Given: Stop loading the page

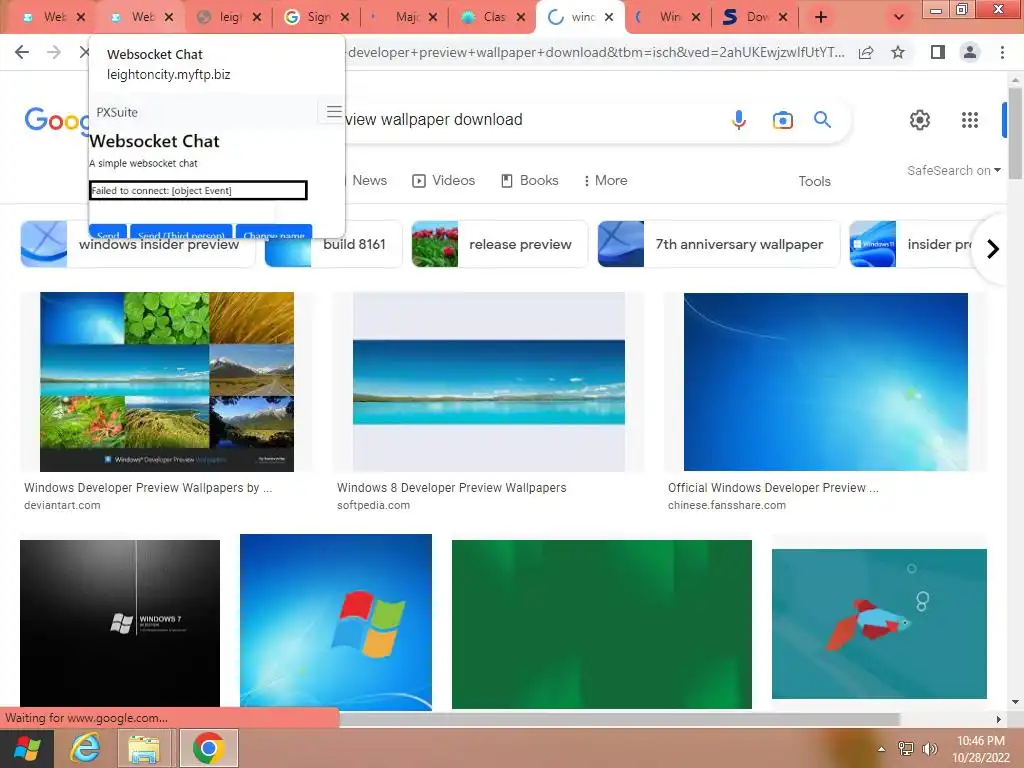Looking at the screenshot, I should 84,52.
